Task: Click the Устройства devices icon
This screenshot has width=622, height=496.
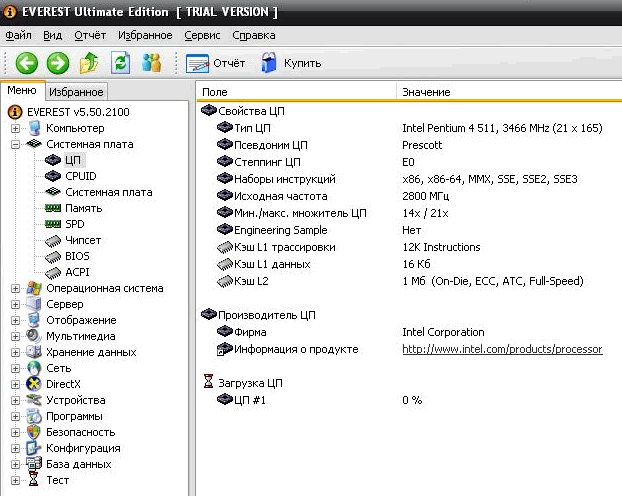Action: pos(34,400)
